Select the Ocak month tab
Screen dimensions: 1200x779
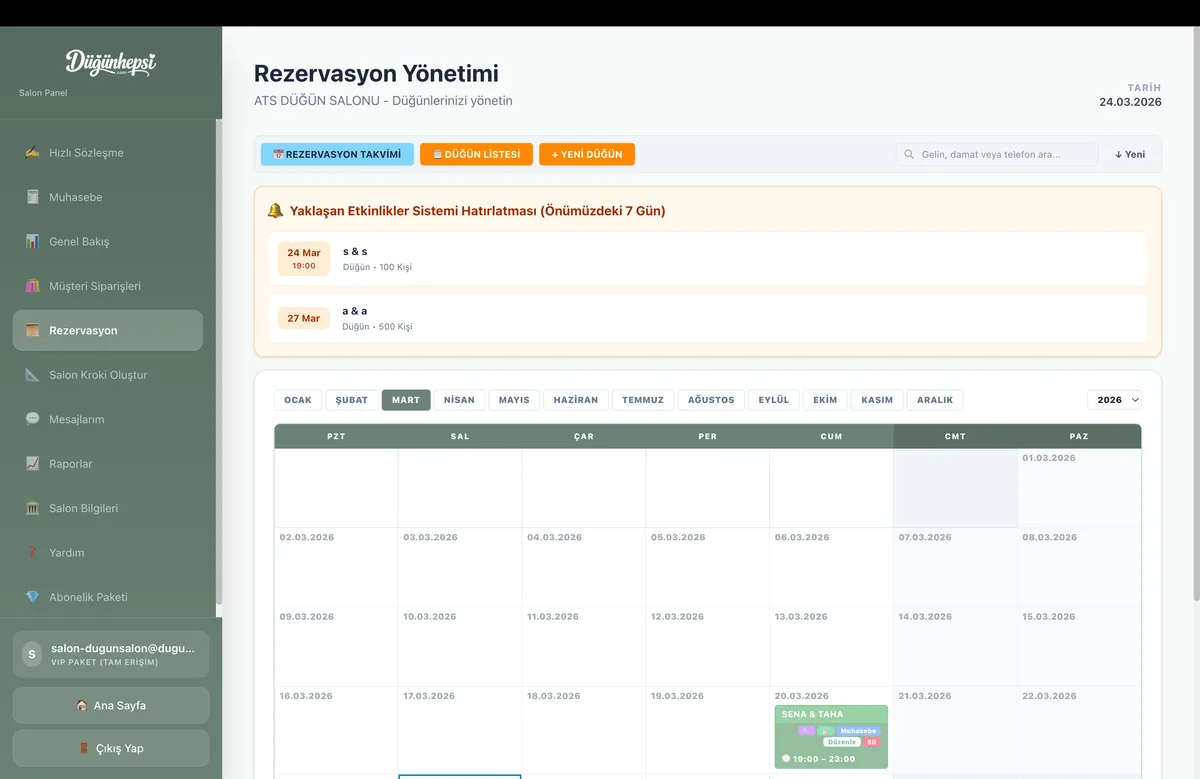[298, 400]
